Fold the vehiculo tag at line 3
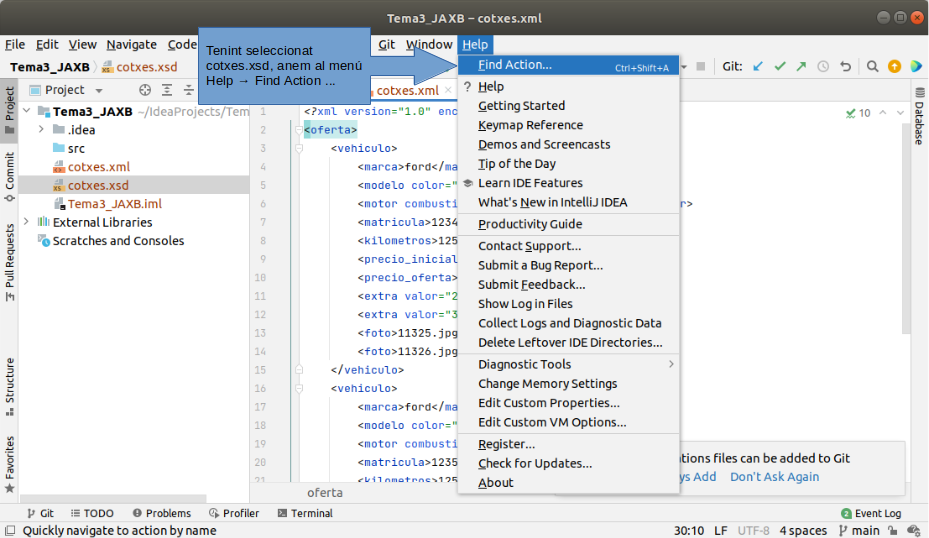This screenshot has width=929, height=538. pos(299,148)
